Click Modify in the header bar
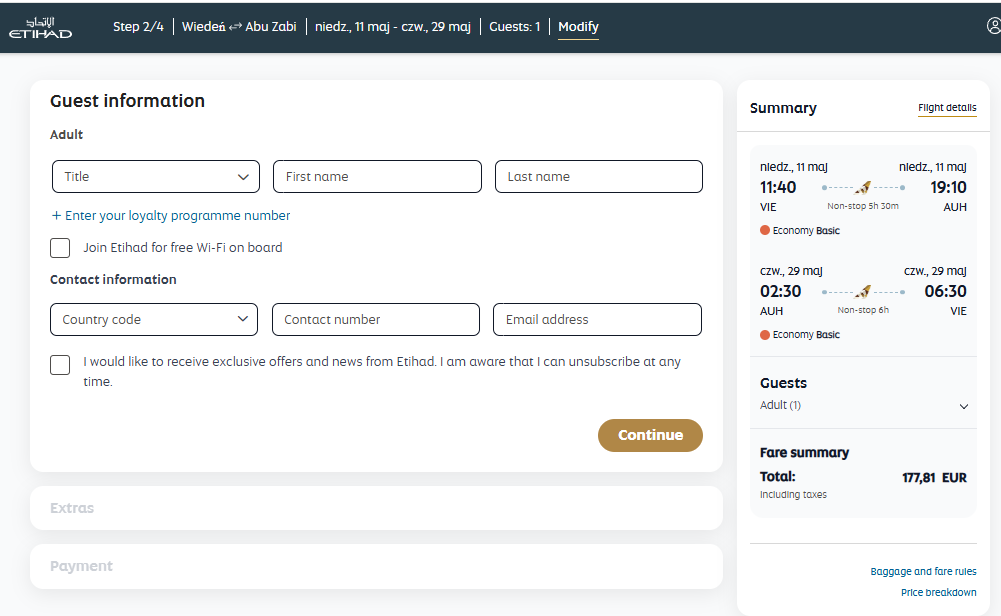 (x=578, y=27)
